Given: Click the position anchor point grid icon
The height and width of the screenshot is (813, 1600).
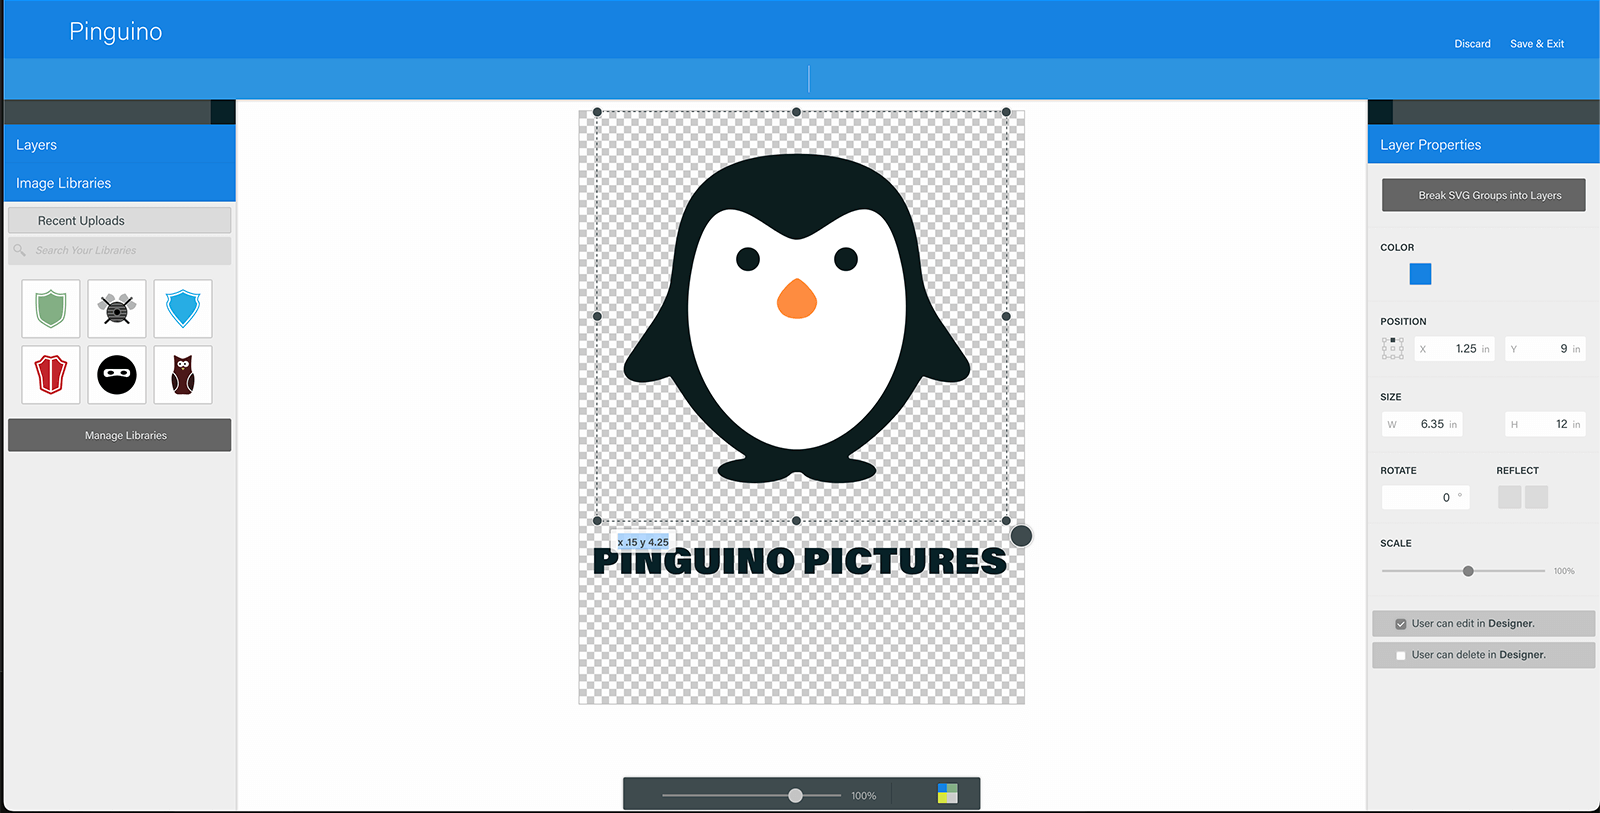Looking at the screenshot, I should [1392, 348].
